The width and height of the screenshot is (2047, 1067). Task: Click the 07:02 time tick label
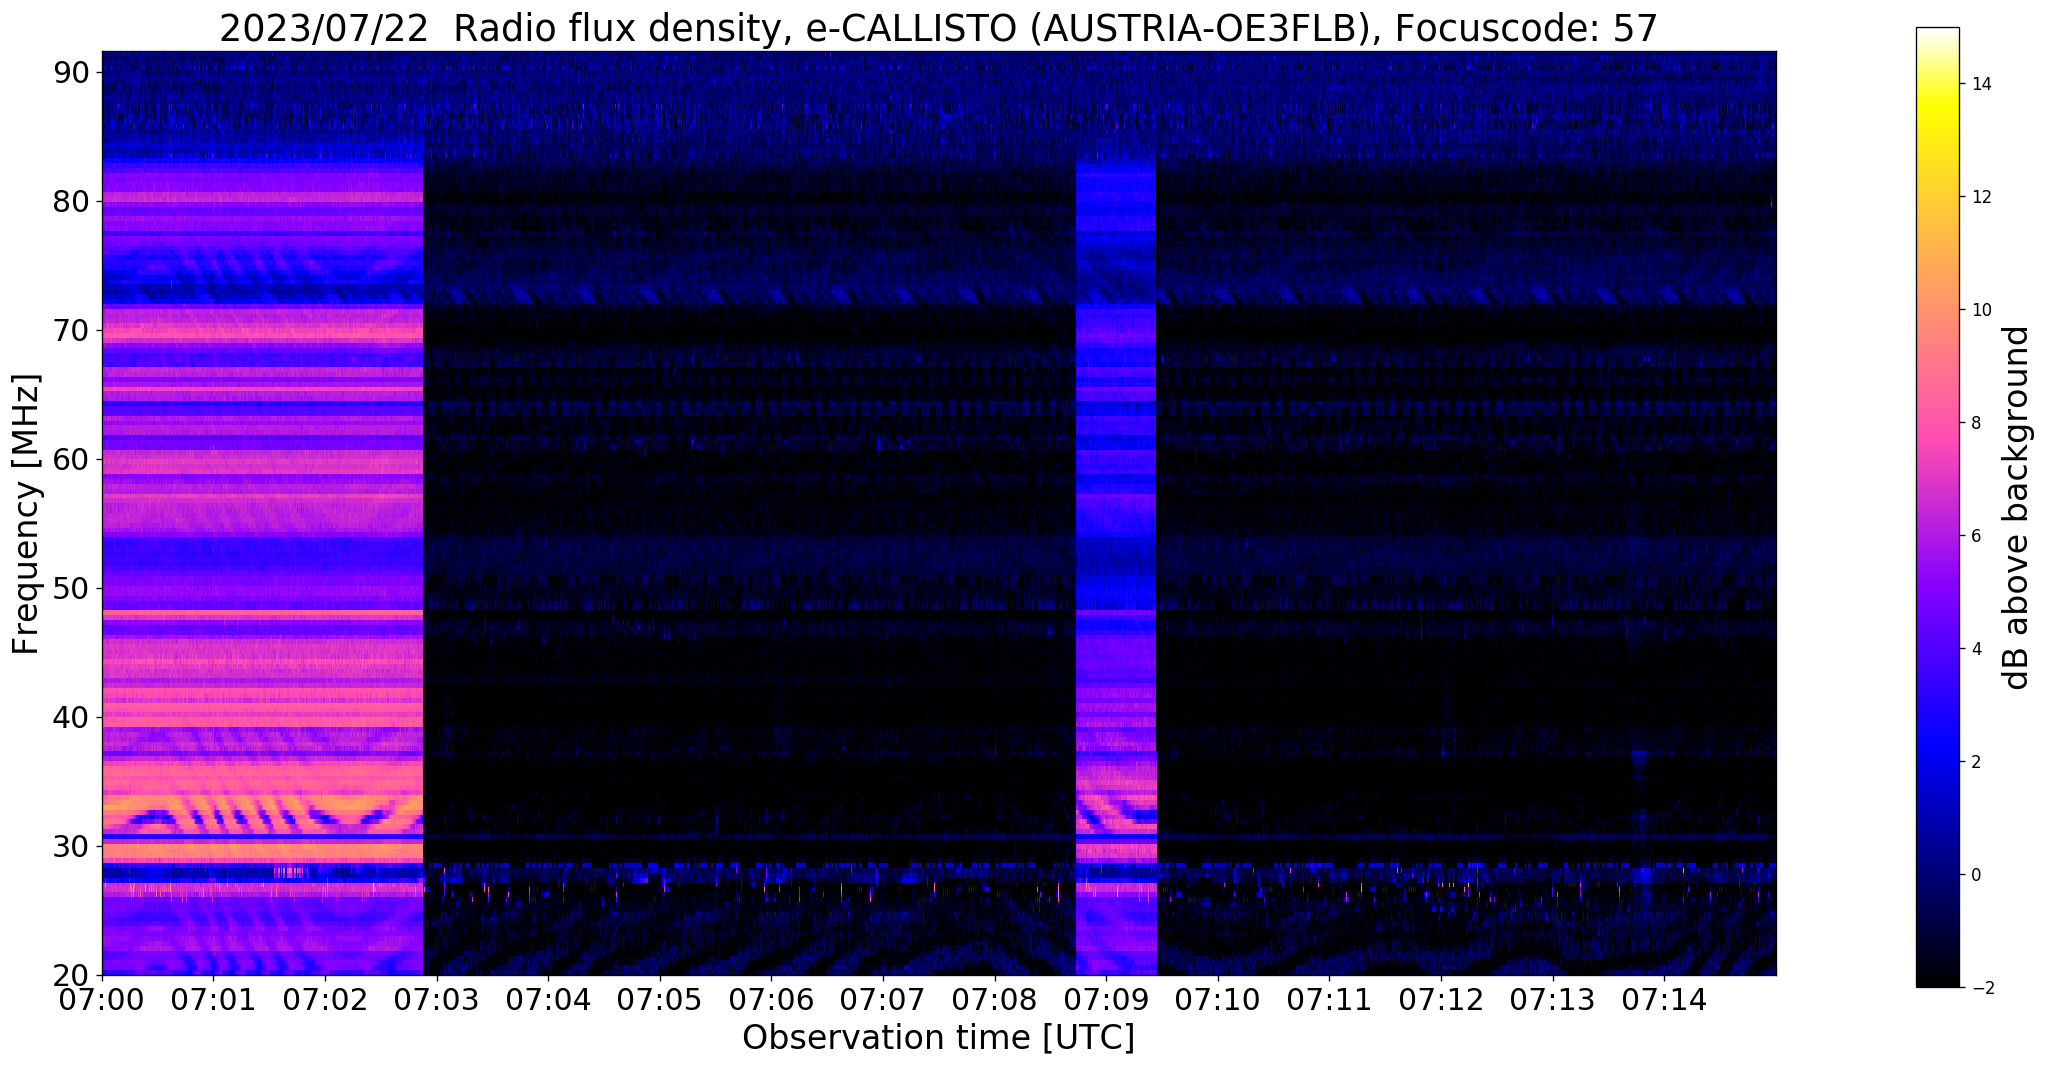325,1000
